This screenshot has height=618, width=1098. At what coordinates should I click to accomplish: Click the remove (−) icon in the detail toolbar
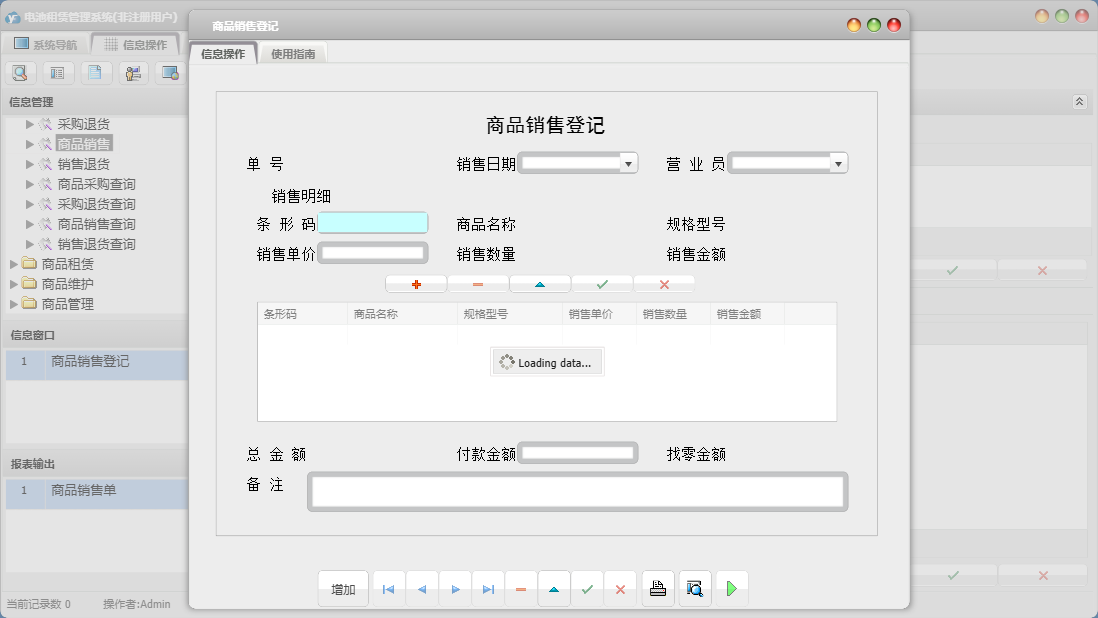coord(478,283)
